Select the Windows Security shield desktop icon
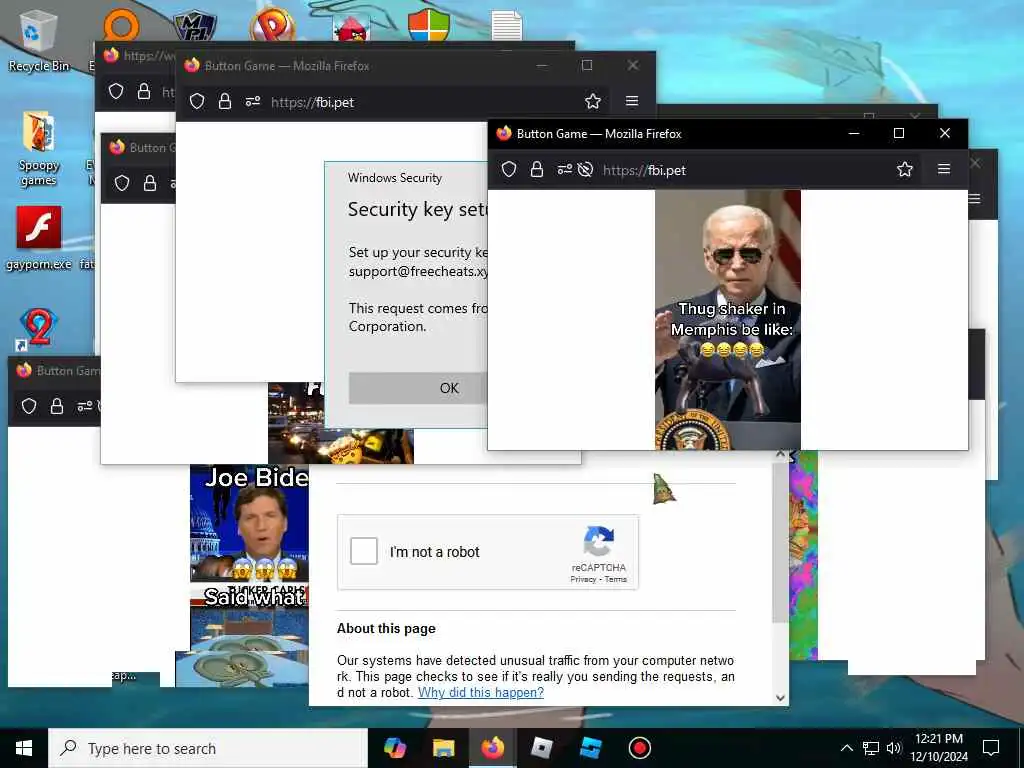Screen dimensions: 1024x768 [428, 25]
